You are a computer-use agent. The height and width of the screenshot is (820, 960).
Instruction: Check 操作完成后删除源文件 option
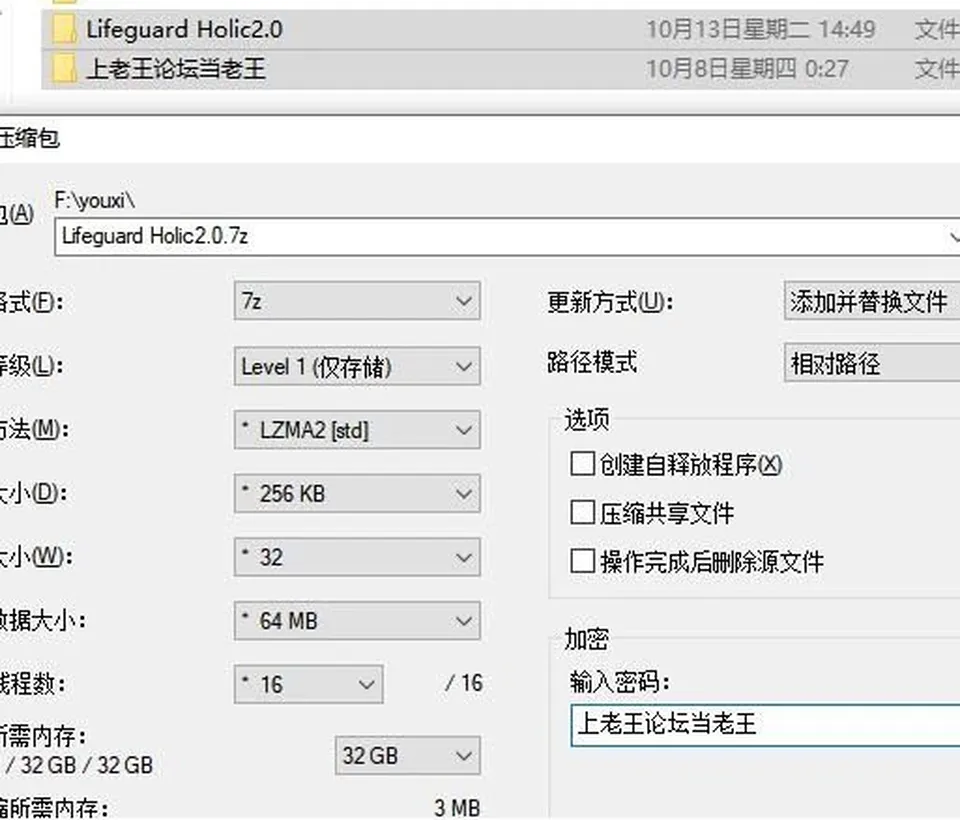[582, 561]
